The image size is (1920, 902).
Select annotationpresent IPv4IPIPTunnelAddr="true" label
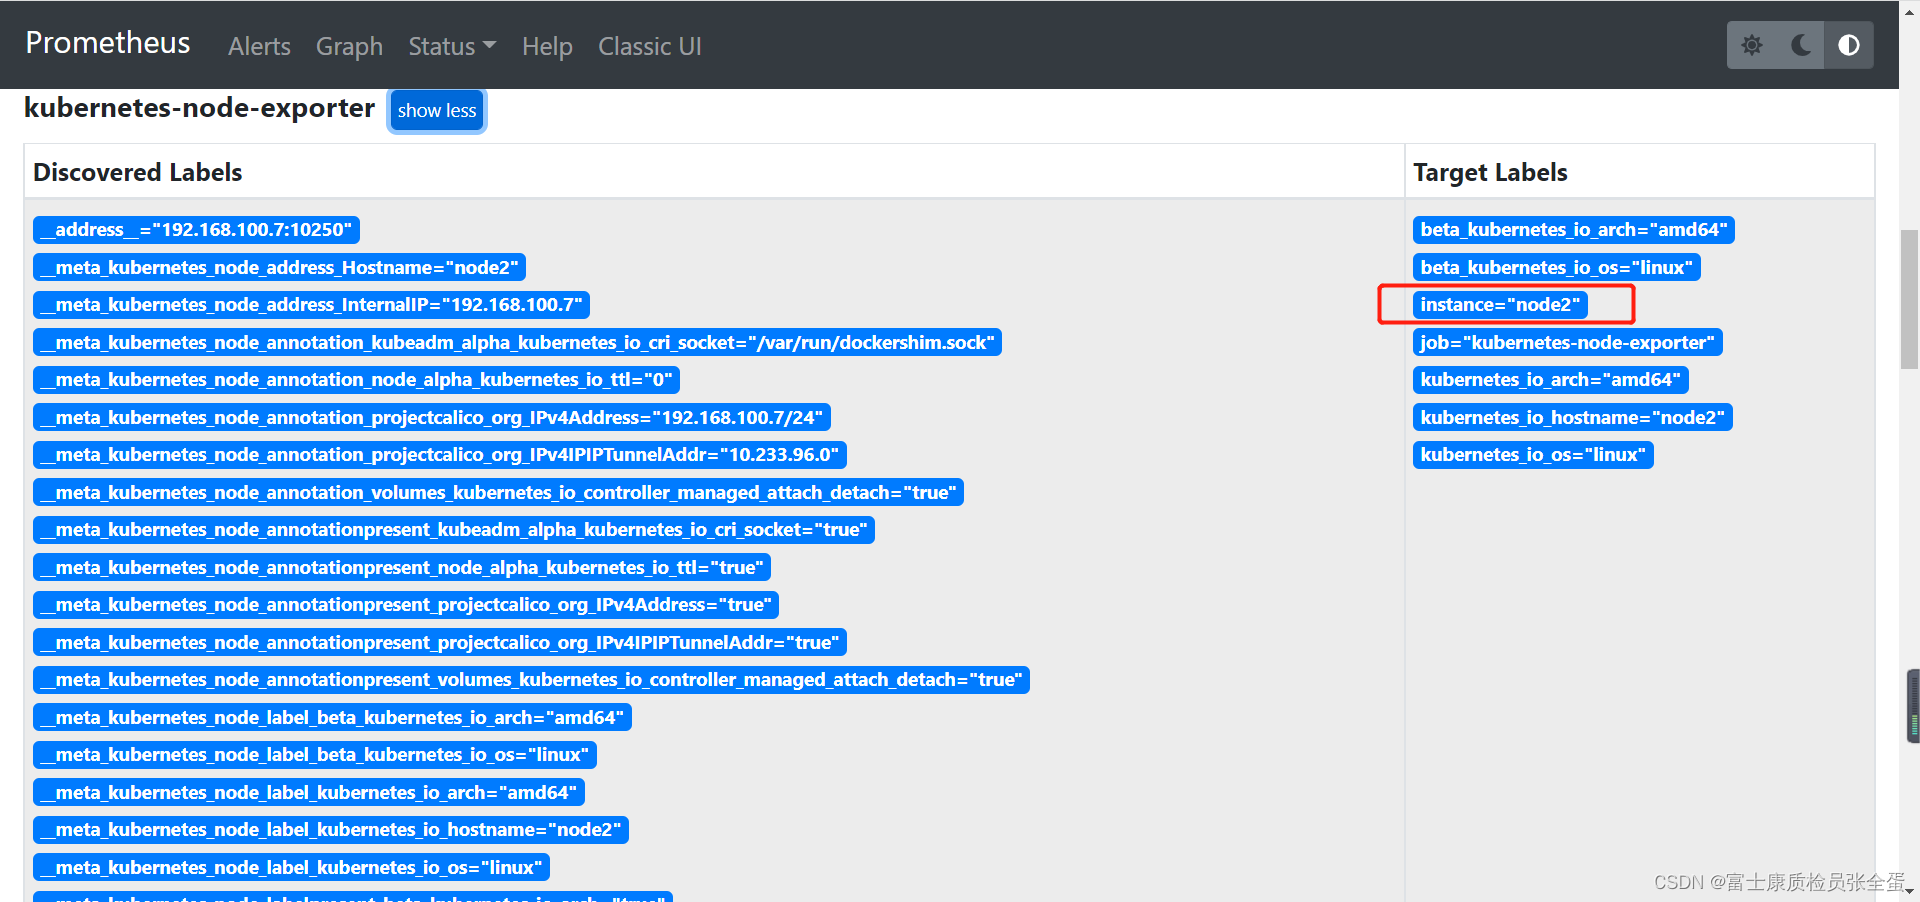tap(440, 642)
